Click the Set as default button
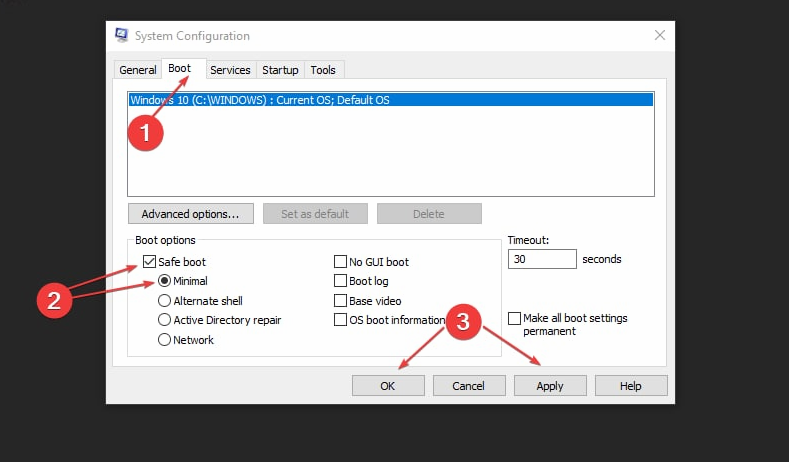This screenshot has height=462, width=789. [315, 214]
